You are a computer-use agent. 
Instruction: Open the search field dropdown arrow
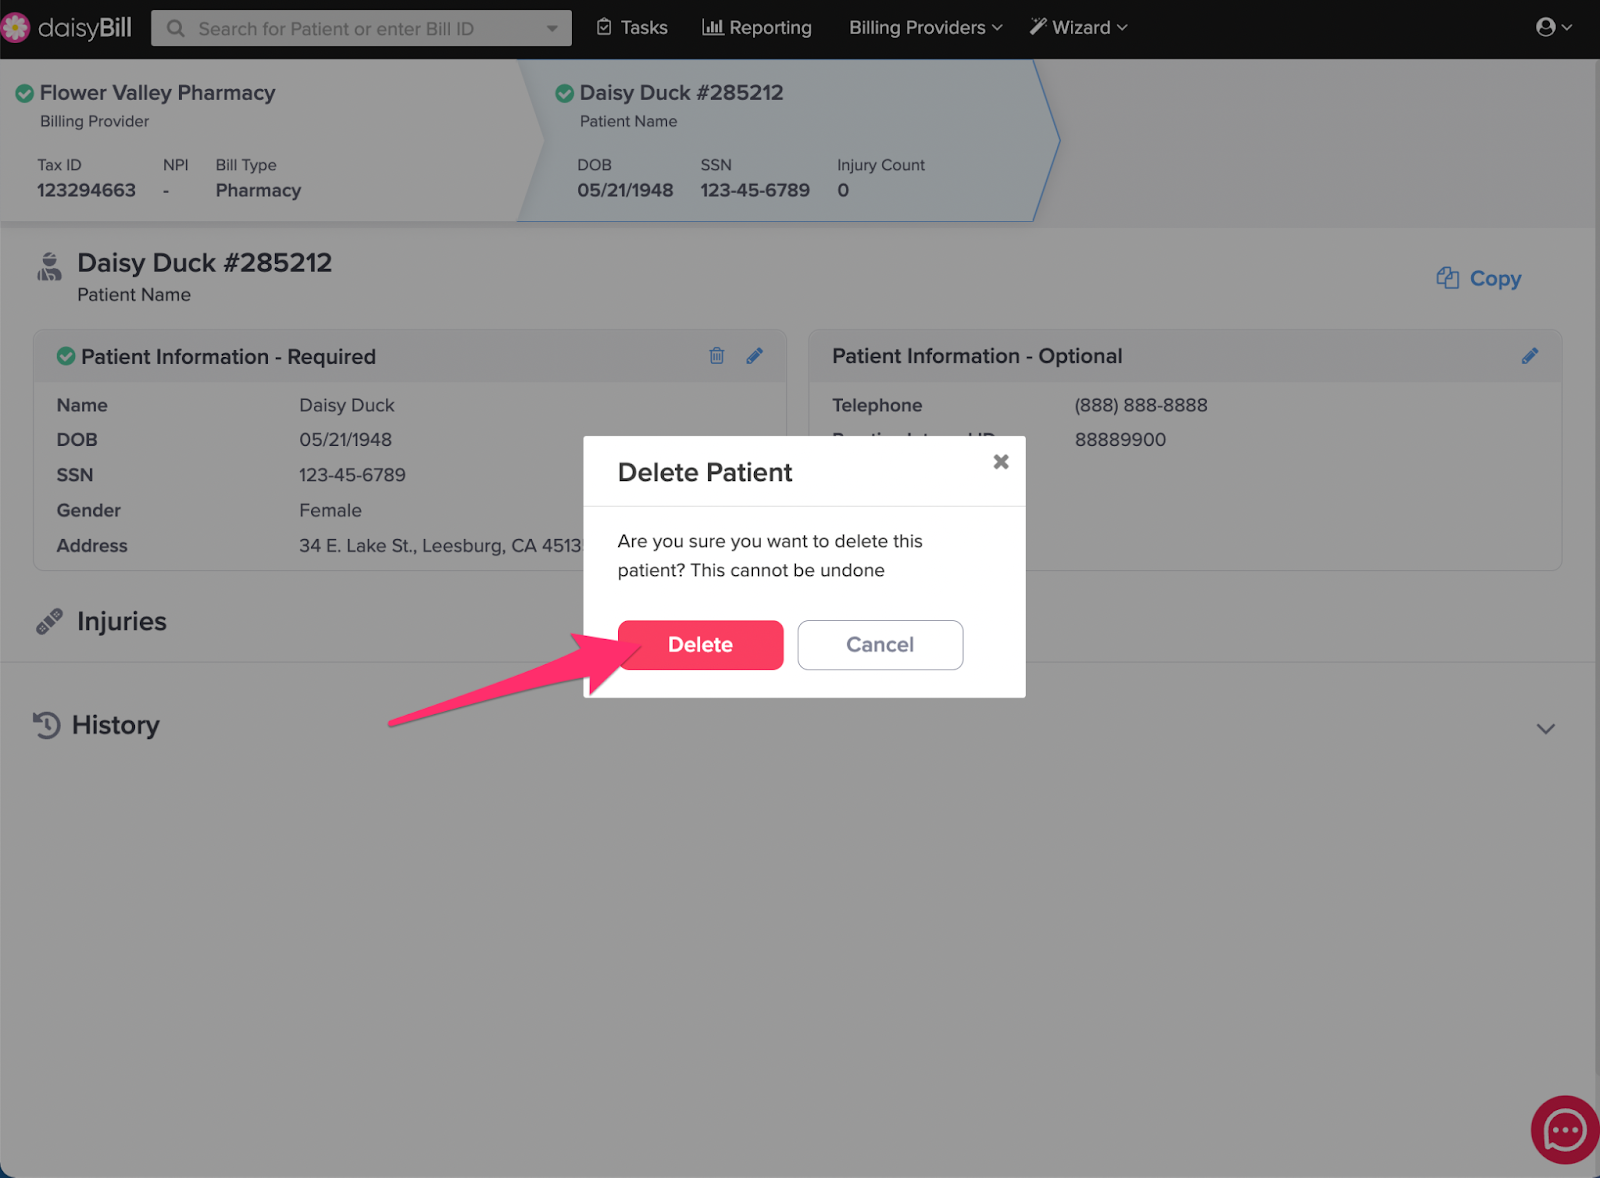pyautogui.click(x=552, y=28)
